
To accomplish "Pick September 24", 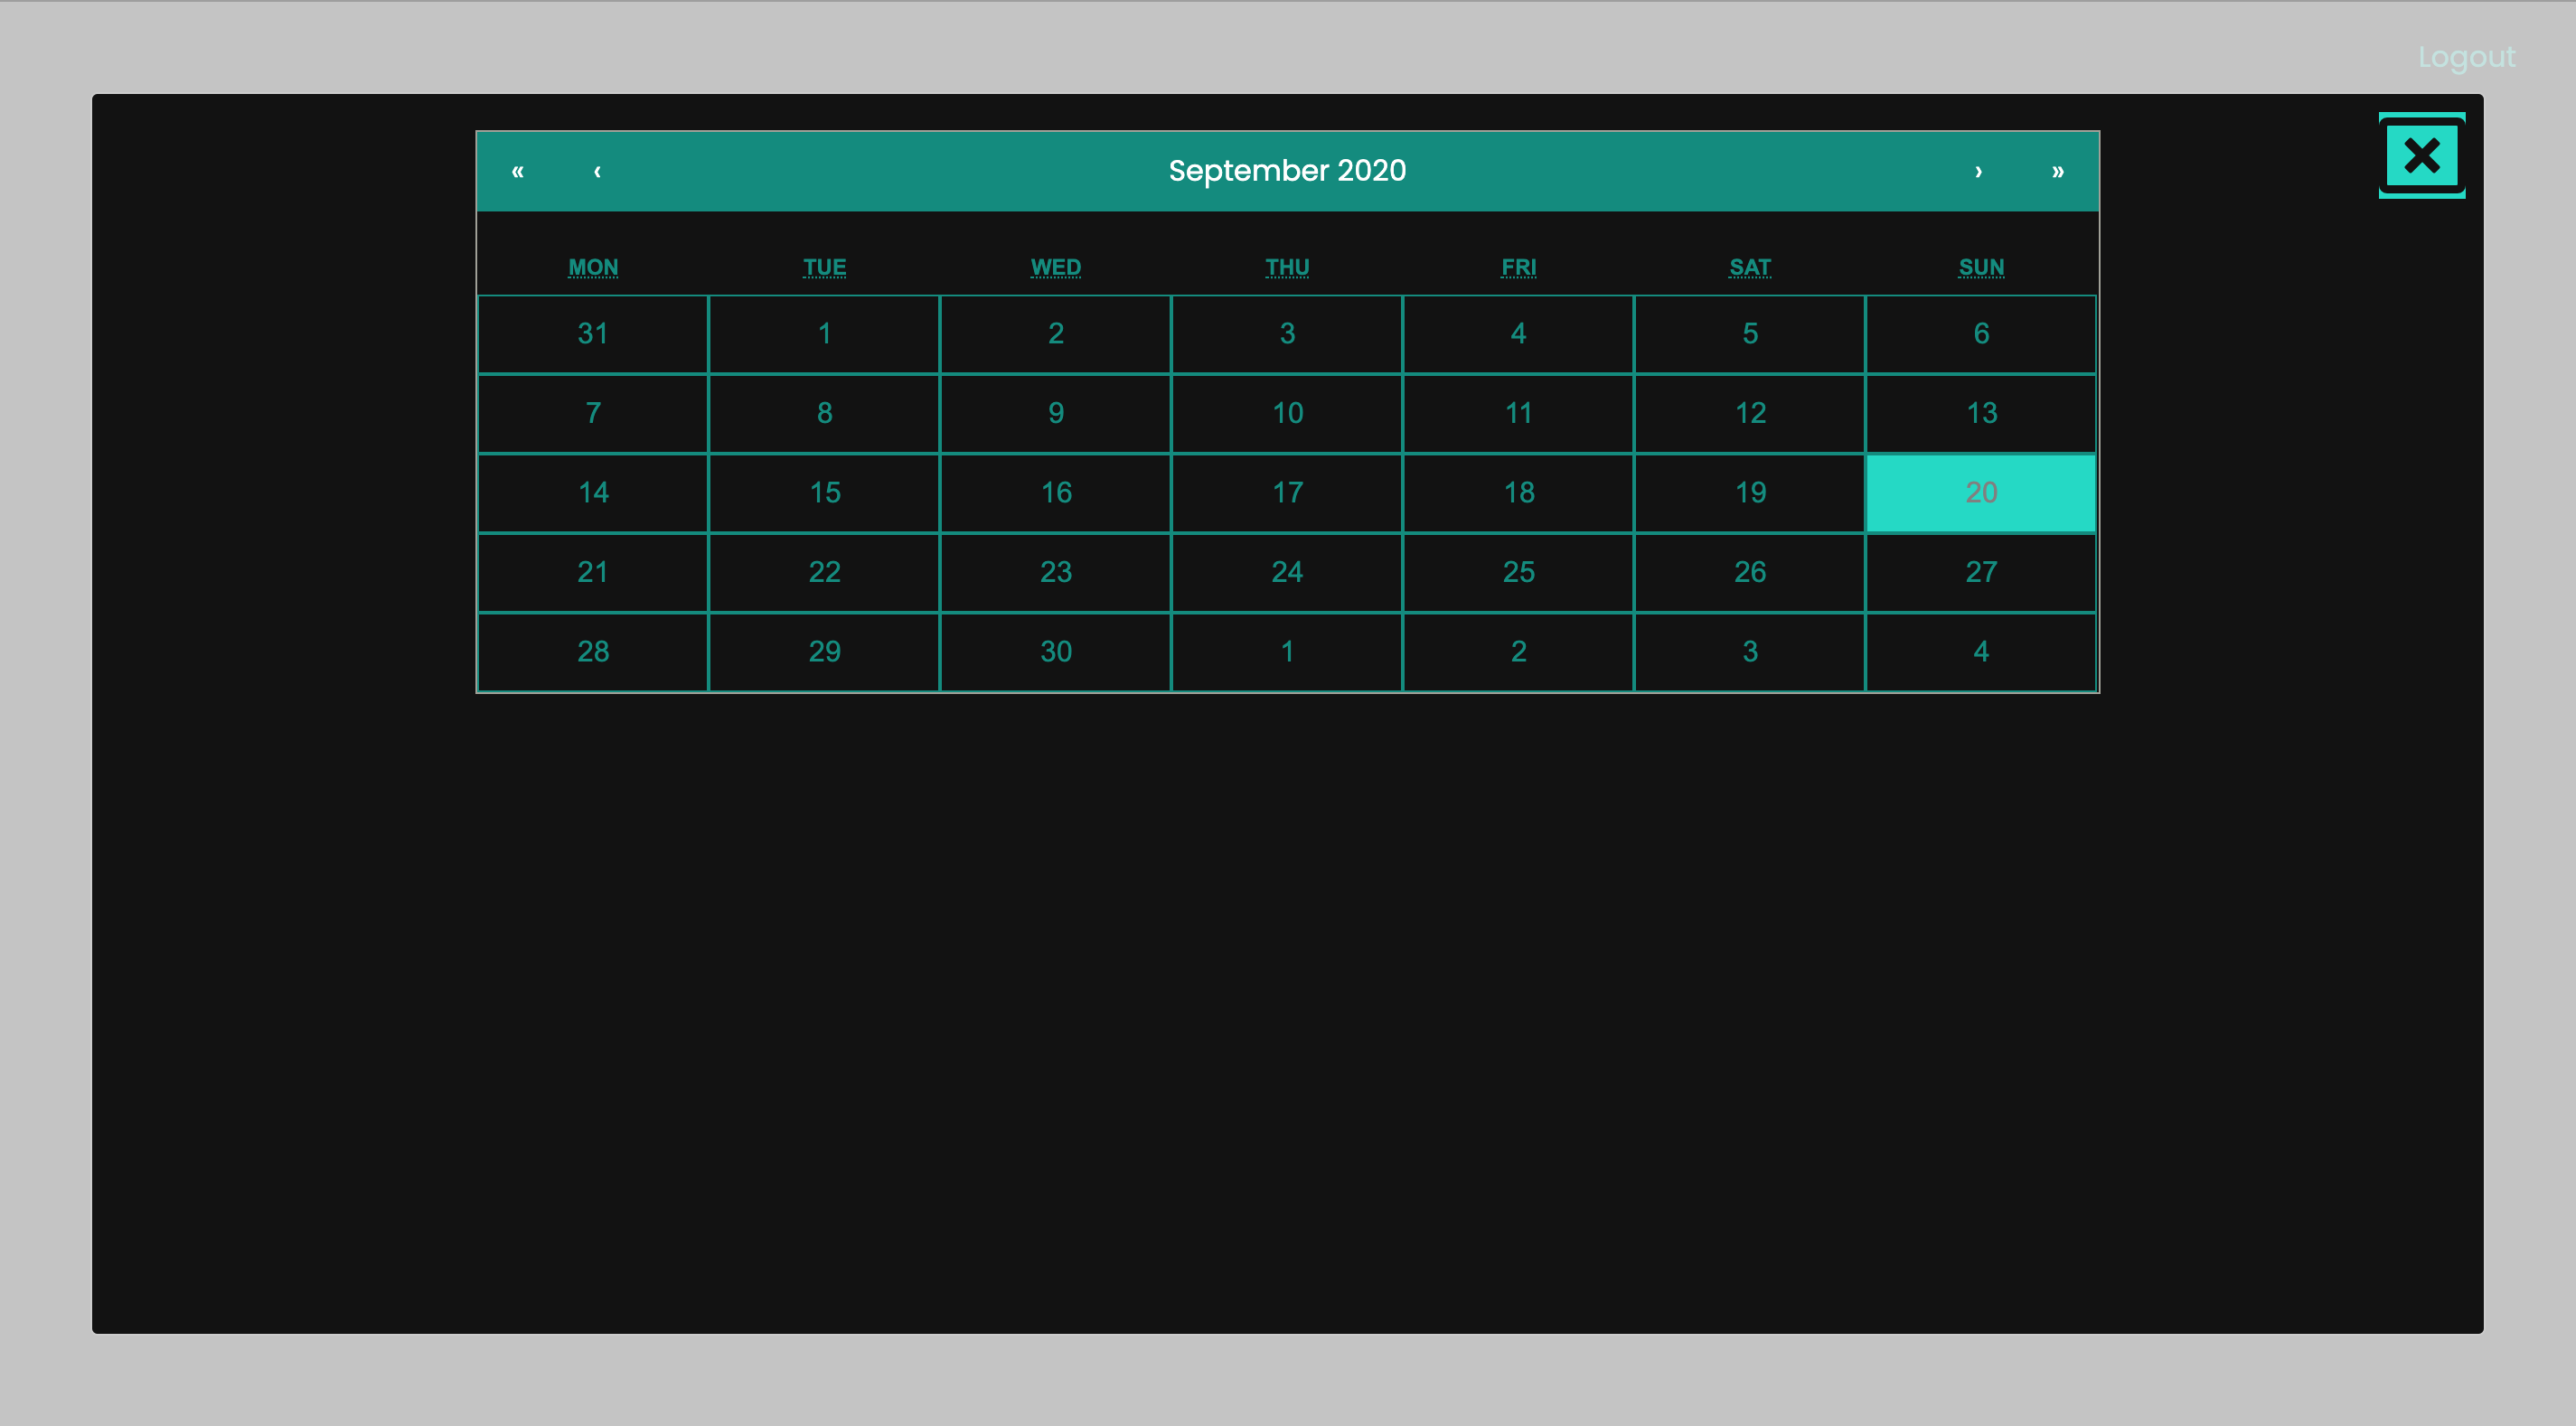I will [x=1287, y=572].
